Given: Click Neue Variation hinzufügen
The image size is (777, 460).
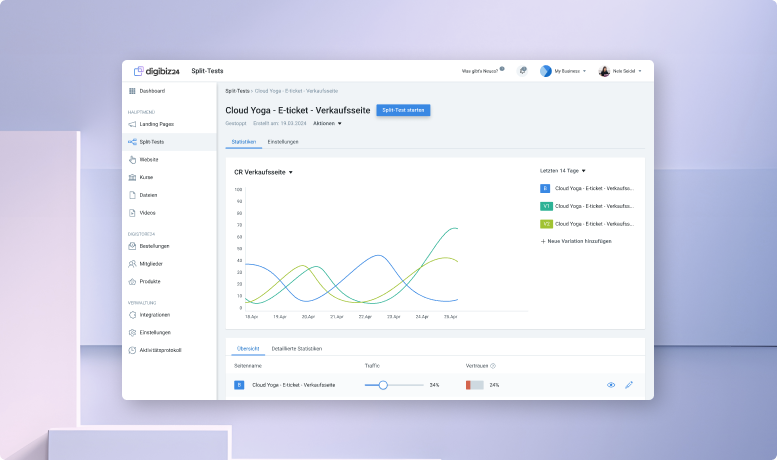Looking at the screenshot, I should [x=576, y=241].
